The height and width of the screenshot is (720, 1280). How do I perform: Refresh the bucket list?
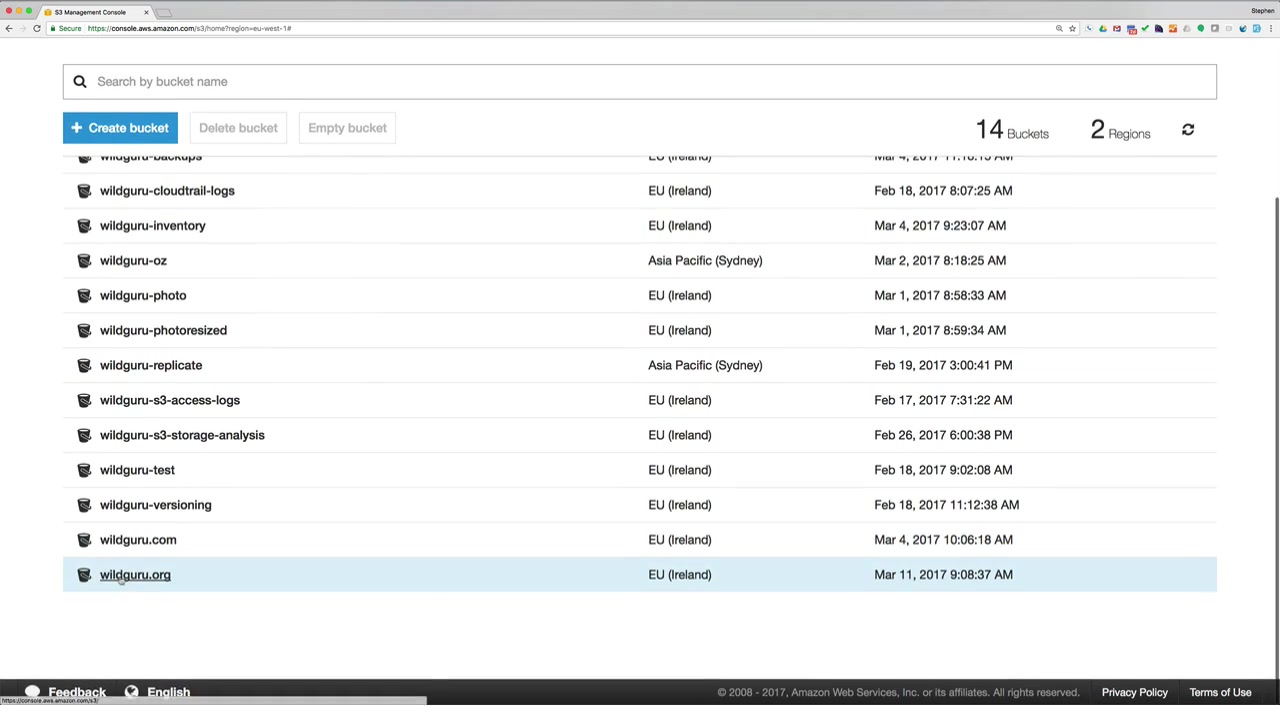1188,130
